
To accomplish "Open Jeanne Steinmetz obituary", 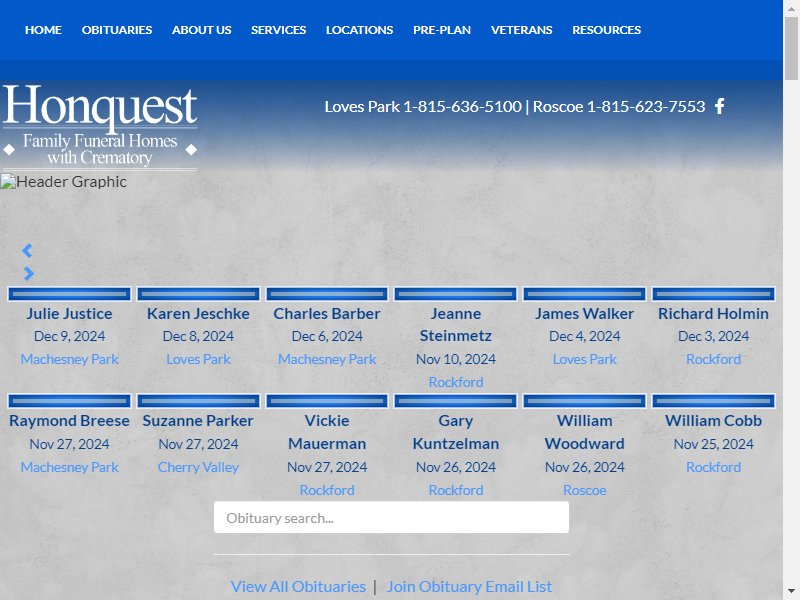I will coord(456,324).
